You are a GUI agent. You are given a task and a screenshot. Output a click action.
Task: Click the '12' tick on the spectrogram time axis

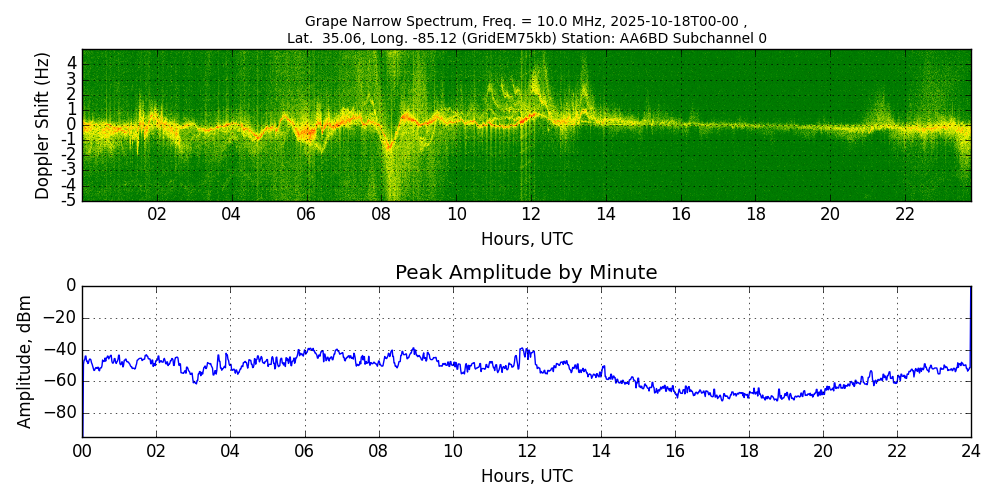531,215
